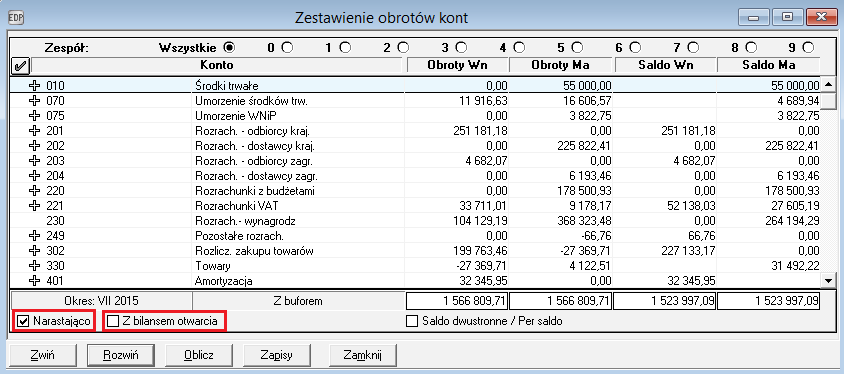The width and height of the screenshot is (844, 374).
Task: Click the Konto column header
Action: click(x=217, y=66)
